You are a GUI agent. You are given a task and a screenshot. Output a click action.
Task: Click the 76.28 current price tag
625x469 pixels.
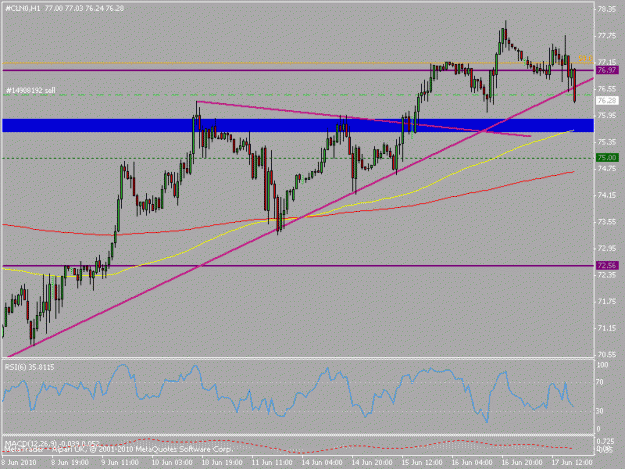tap(607, 100)
